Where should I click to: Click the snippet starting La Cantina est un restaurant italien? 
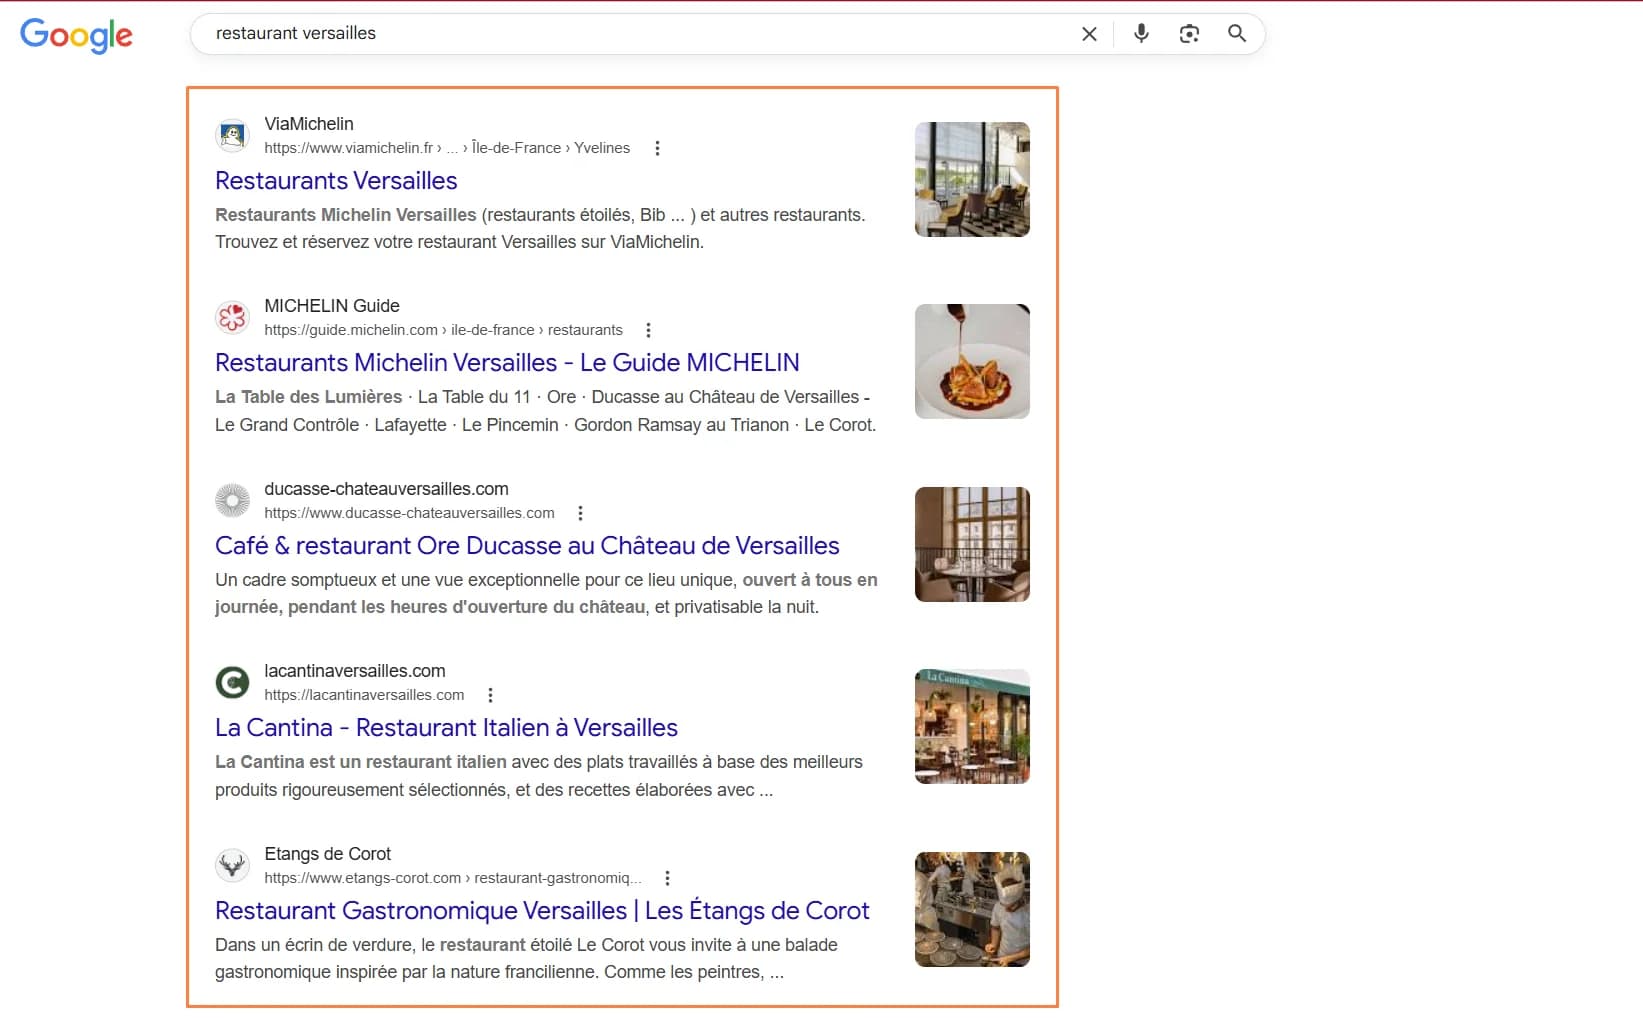click(x=539, y=776)
